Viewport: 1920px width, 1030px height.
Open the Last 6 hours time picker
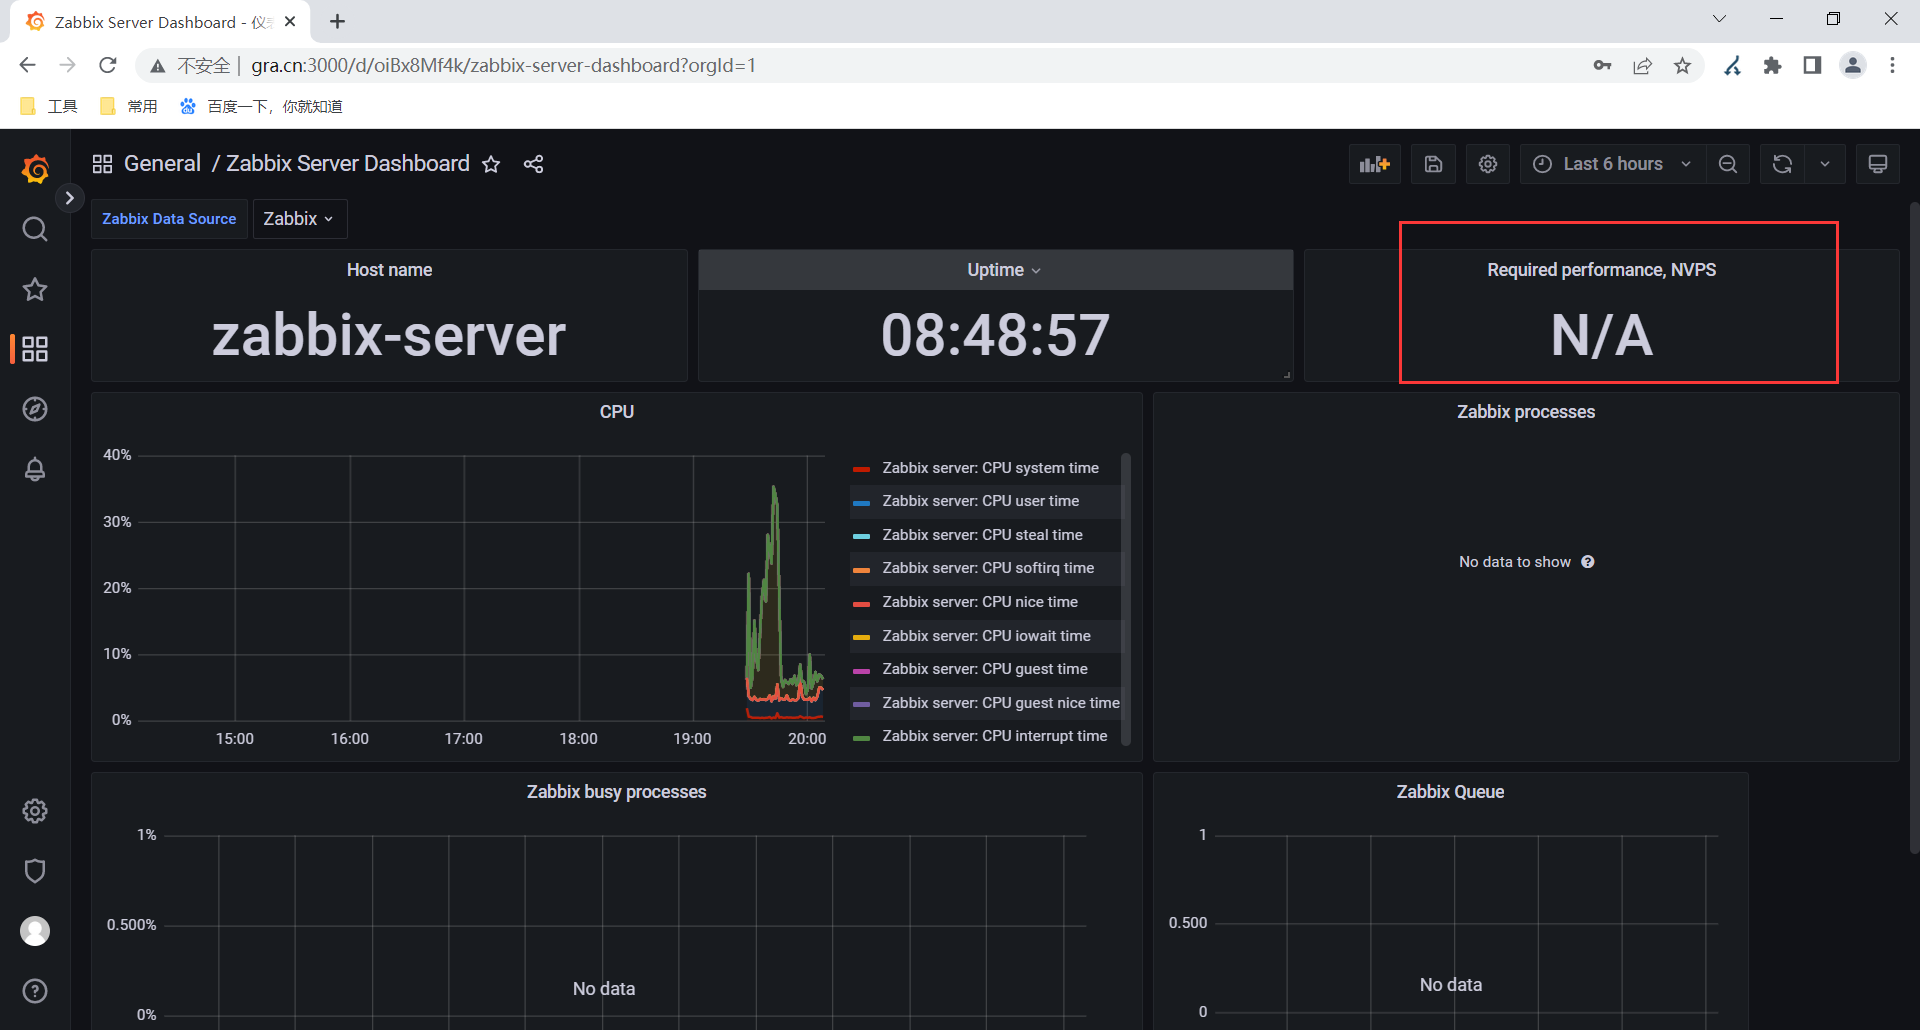[x=1612, y=164]
